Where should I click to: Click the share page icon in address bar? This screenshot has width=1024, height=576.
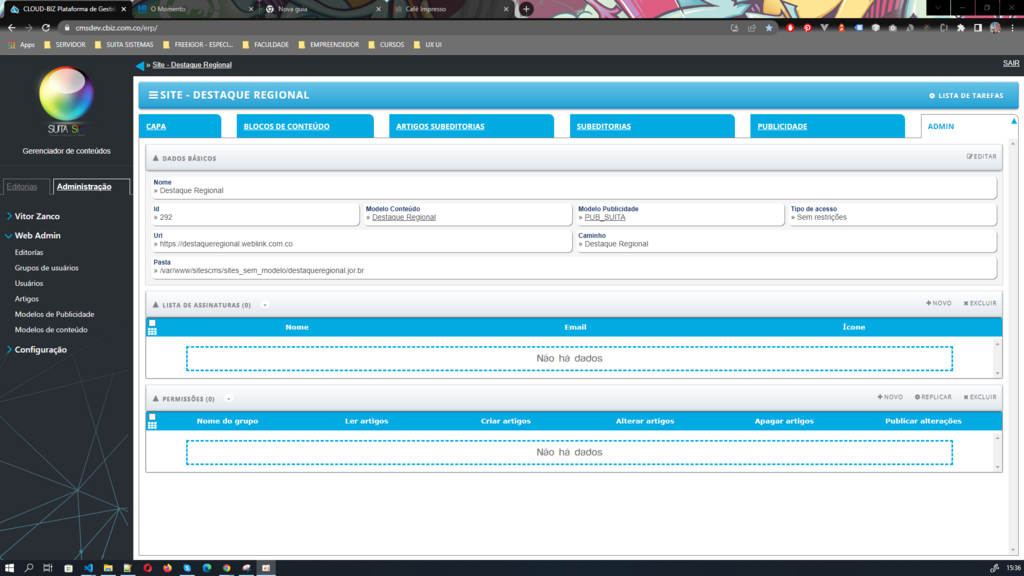tap(752, 28)
